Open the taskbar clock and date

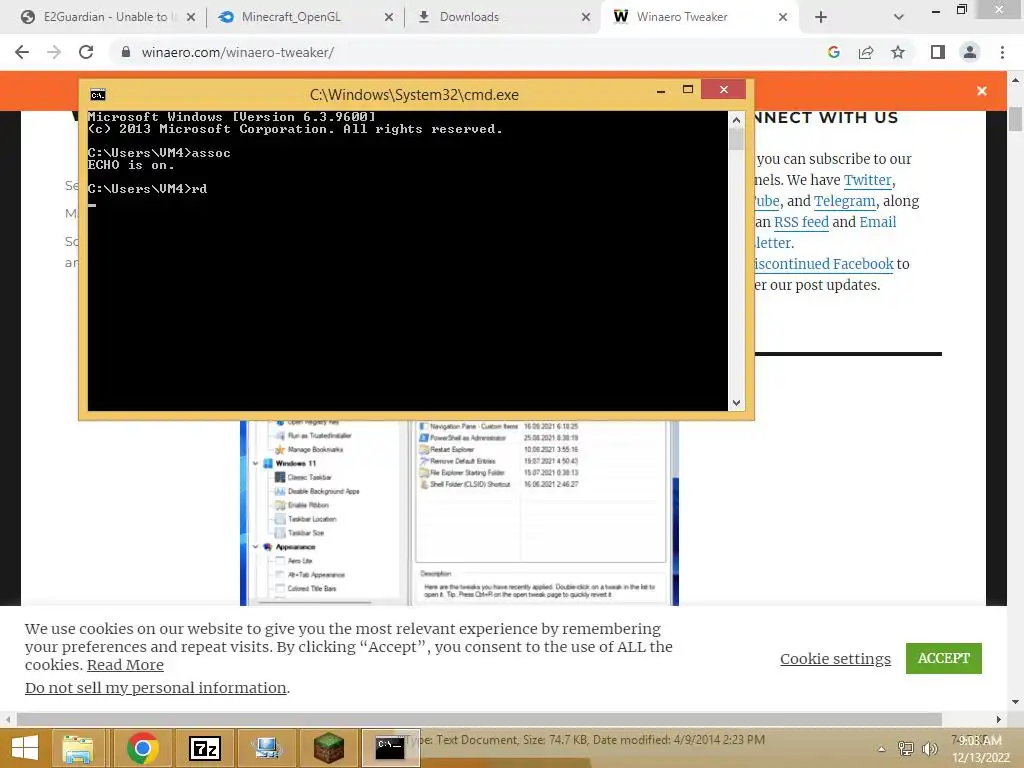click(980, 749)
